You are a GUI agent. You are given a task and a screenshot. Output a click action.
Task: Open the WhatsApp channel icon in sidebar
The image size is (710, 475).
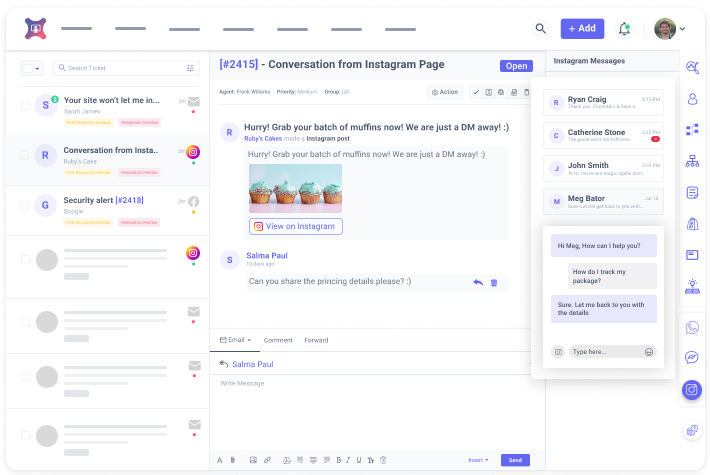(x=692, y=327)
